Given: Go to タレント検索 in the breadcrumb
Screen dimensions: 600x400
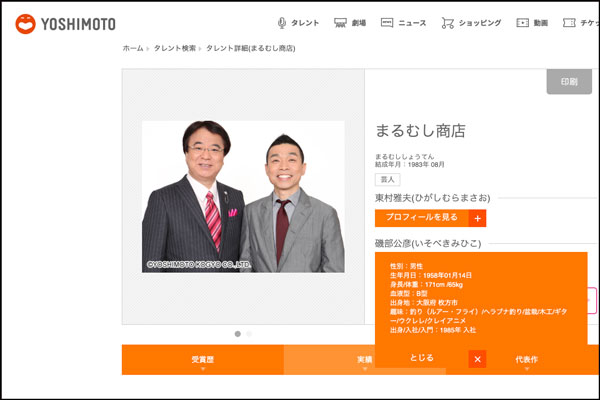Looking at the screenshot, I should (x=175, y=48).
